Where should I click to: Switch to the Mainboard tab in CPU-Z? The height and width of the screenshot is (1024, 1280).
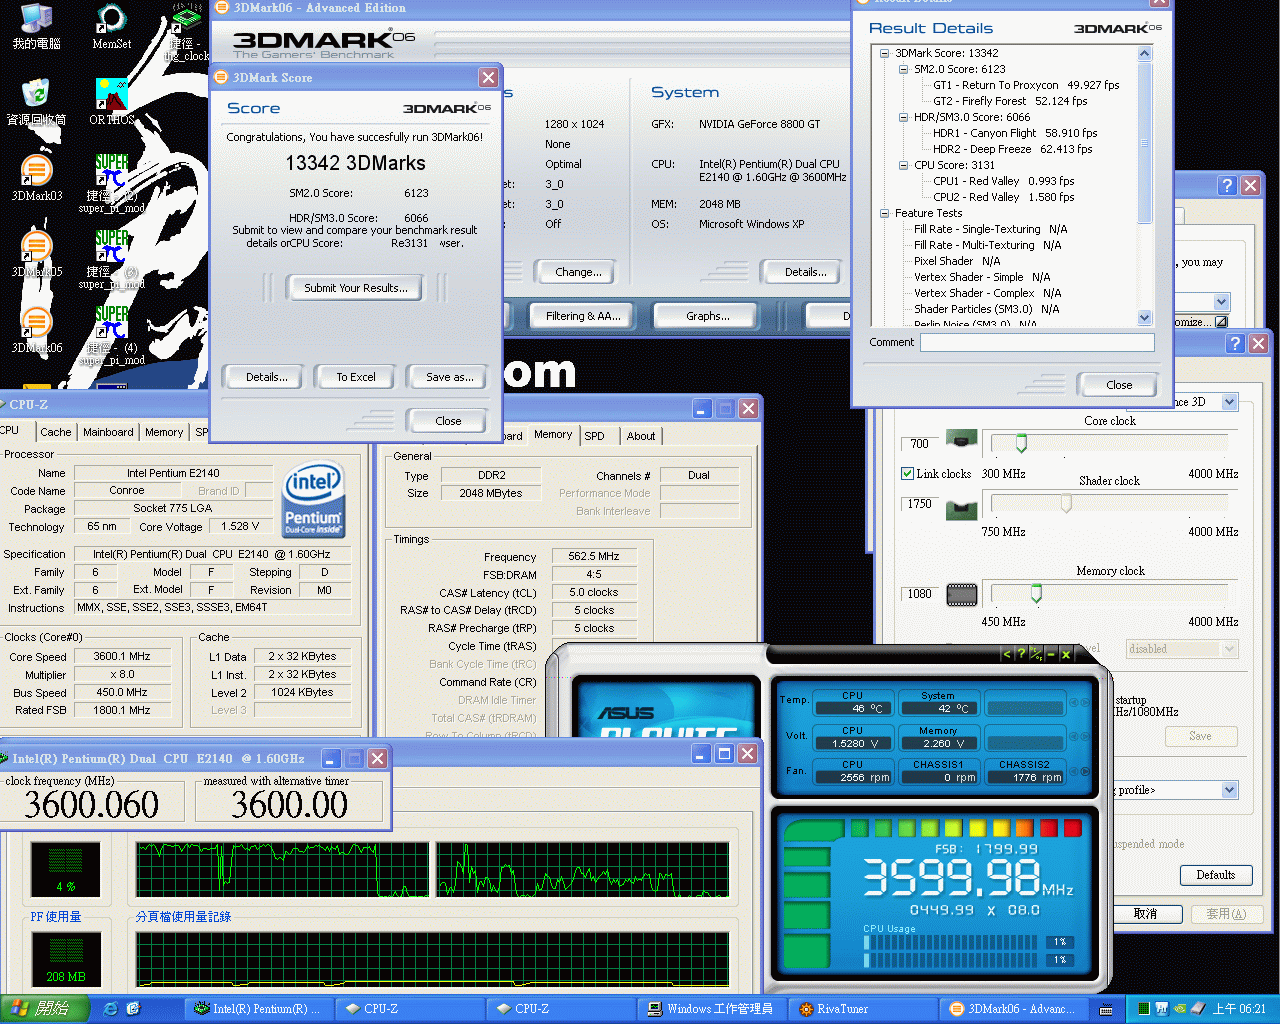point(108,432)
